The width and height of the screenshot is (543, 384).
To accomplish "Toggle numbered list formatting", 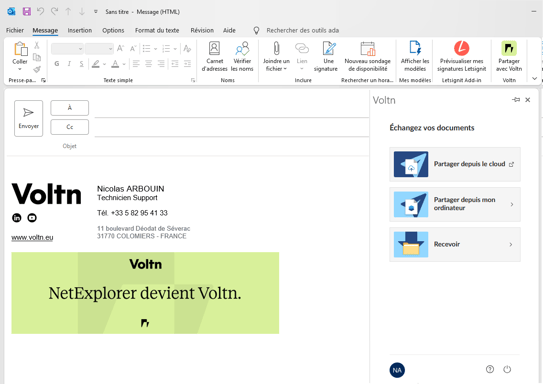I will click(166, 48).
